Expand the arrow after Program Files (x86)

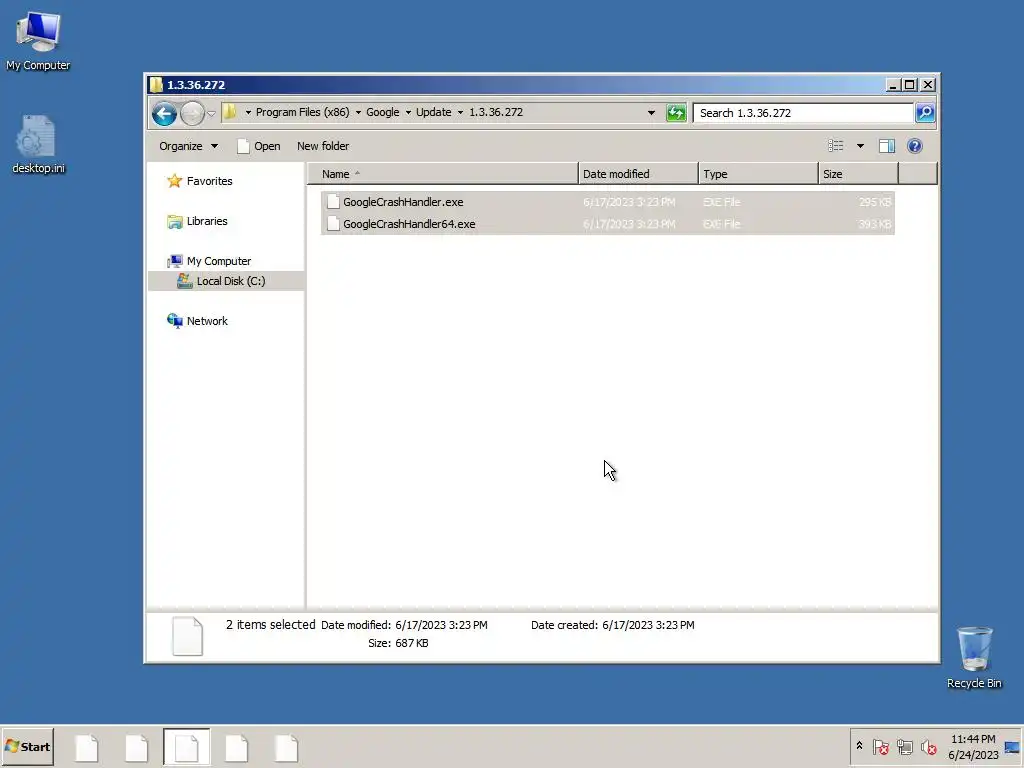[358, 112]
